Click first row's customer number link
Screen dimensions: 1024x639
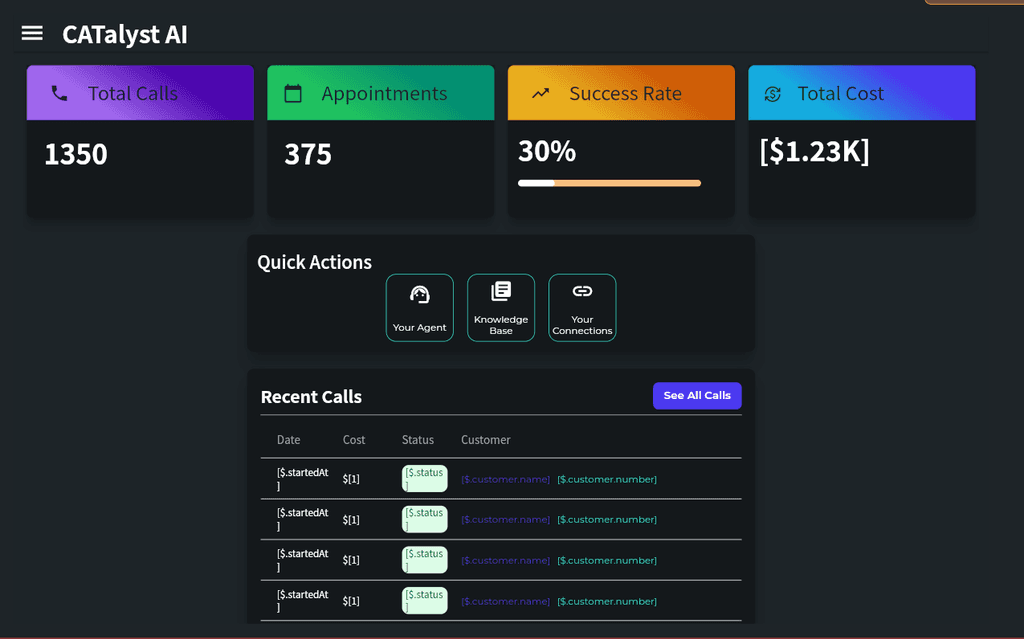607,479
